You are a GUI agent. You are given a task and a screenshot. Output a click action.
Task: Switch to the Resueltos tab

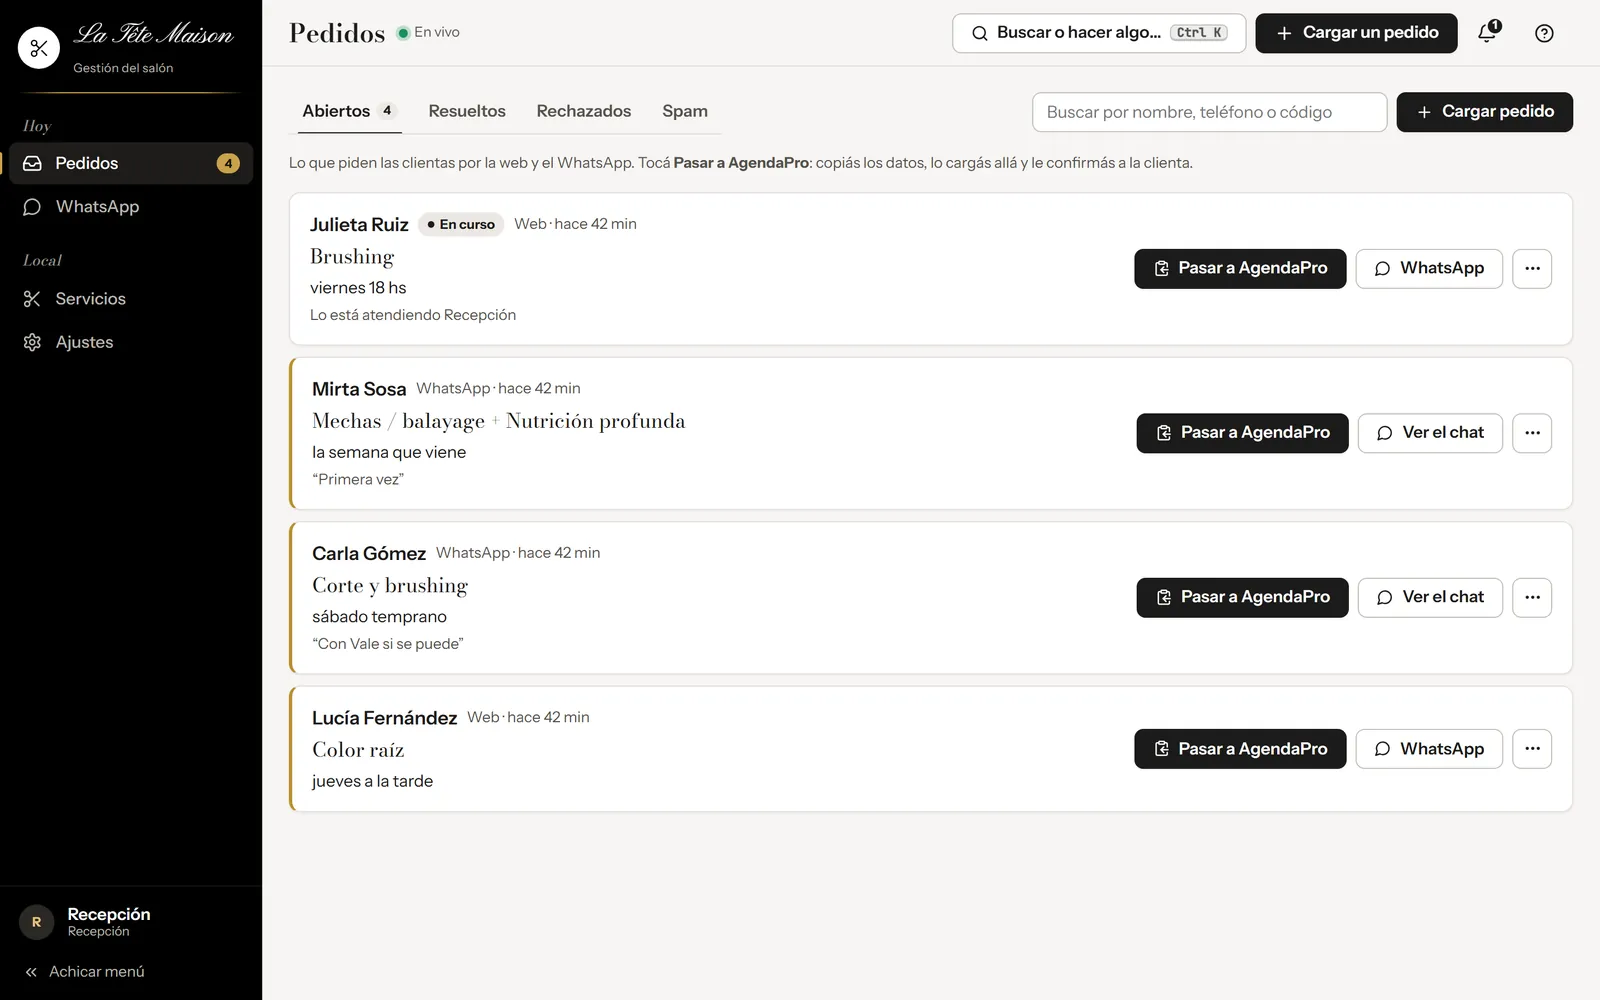[467, 111]
